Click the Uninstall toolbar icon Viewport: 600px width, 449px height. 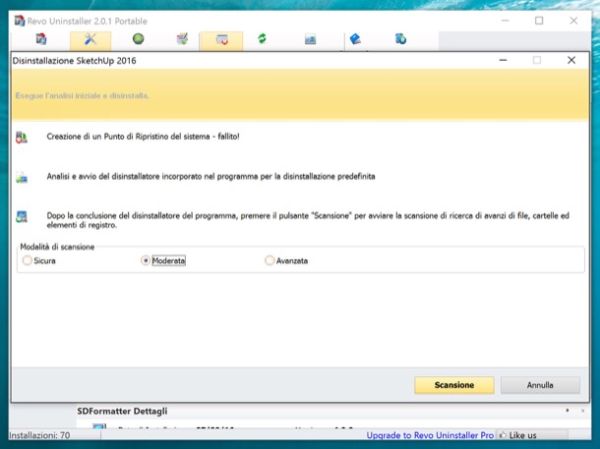pyautogui.click(x=222, y=39)
